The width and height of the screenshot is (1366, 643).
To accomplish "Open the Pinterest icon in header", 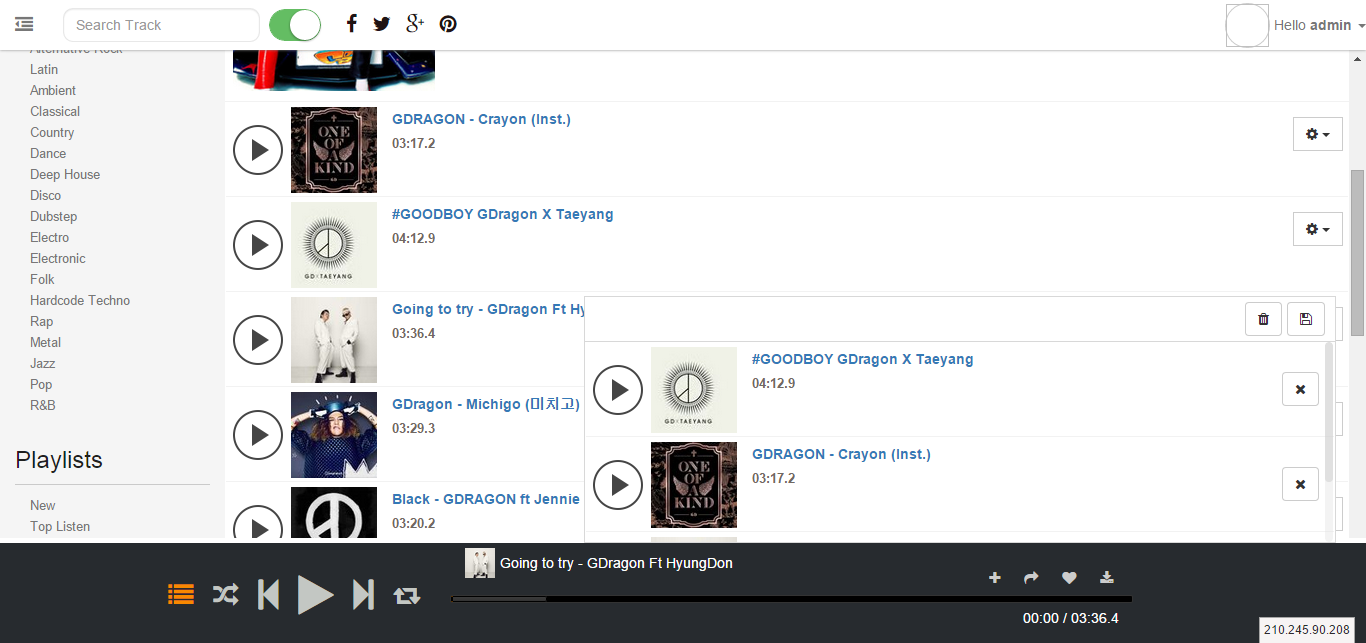I will [x=448, y=24].
